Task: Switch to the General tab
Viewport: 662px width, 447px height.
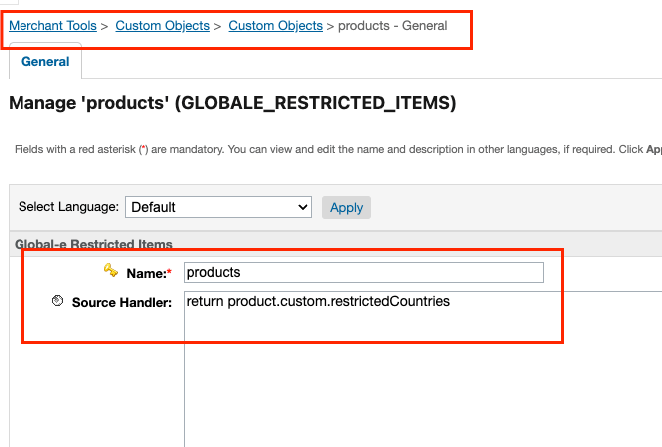Action: coord(45,62)
